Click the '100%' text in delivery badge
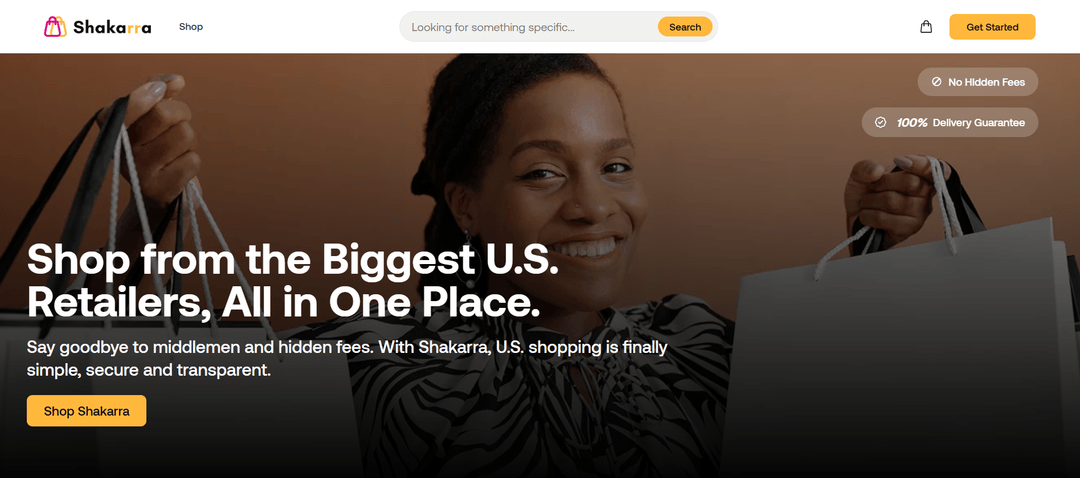 [912, 123]
